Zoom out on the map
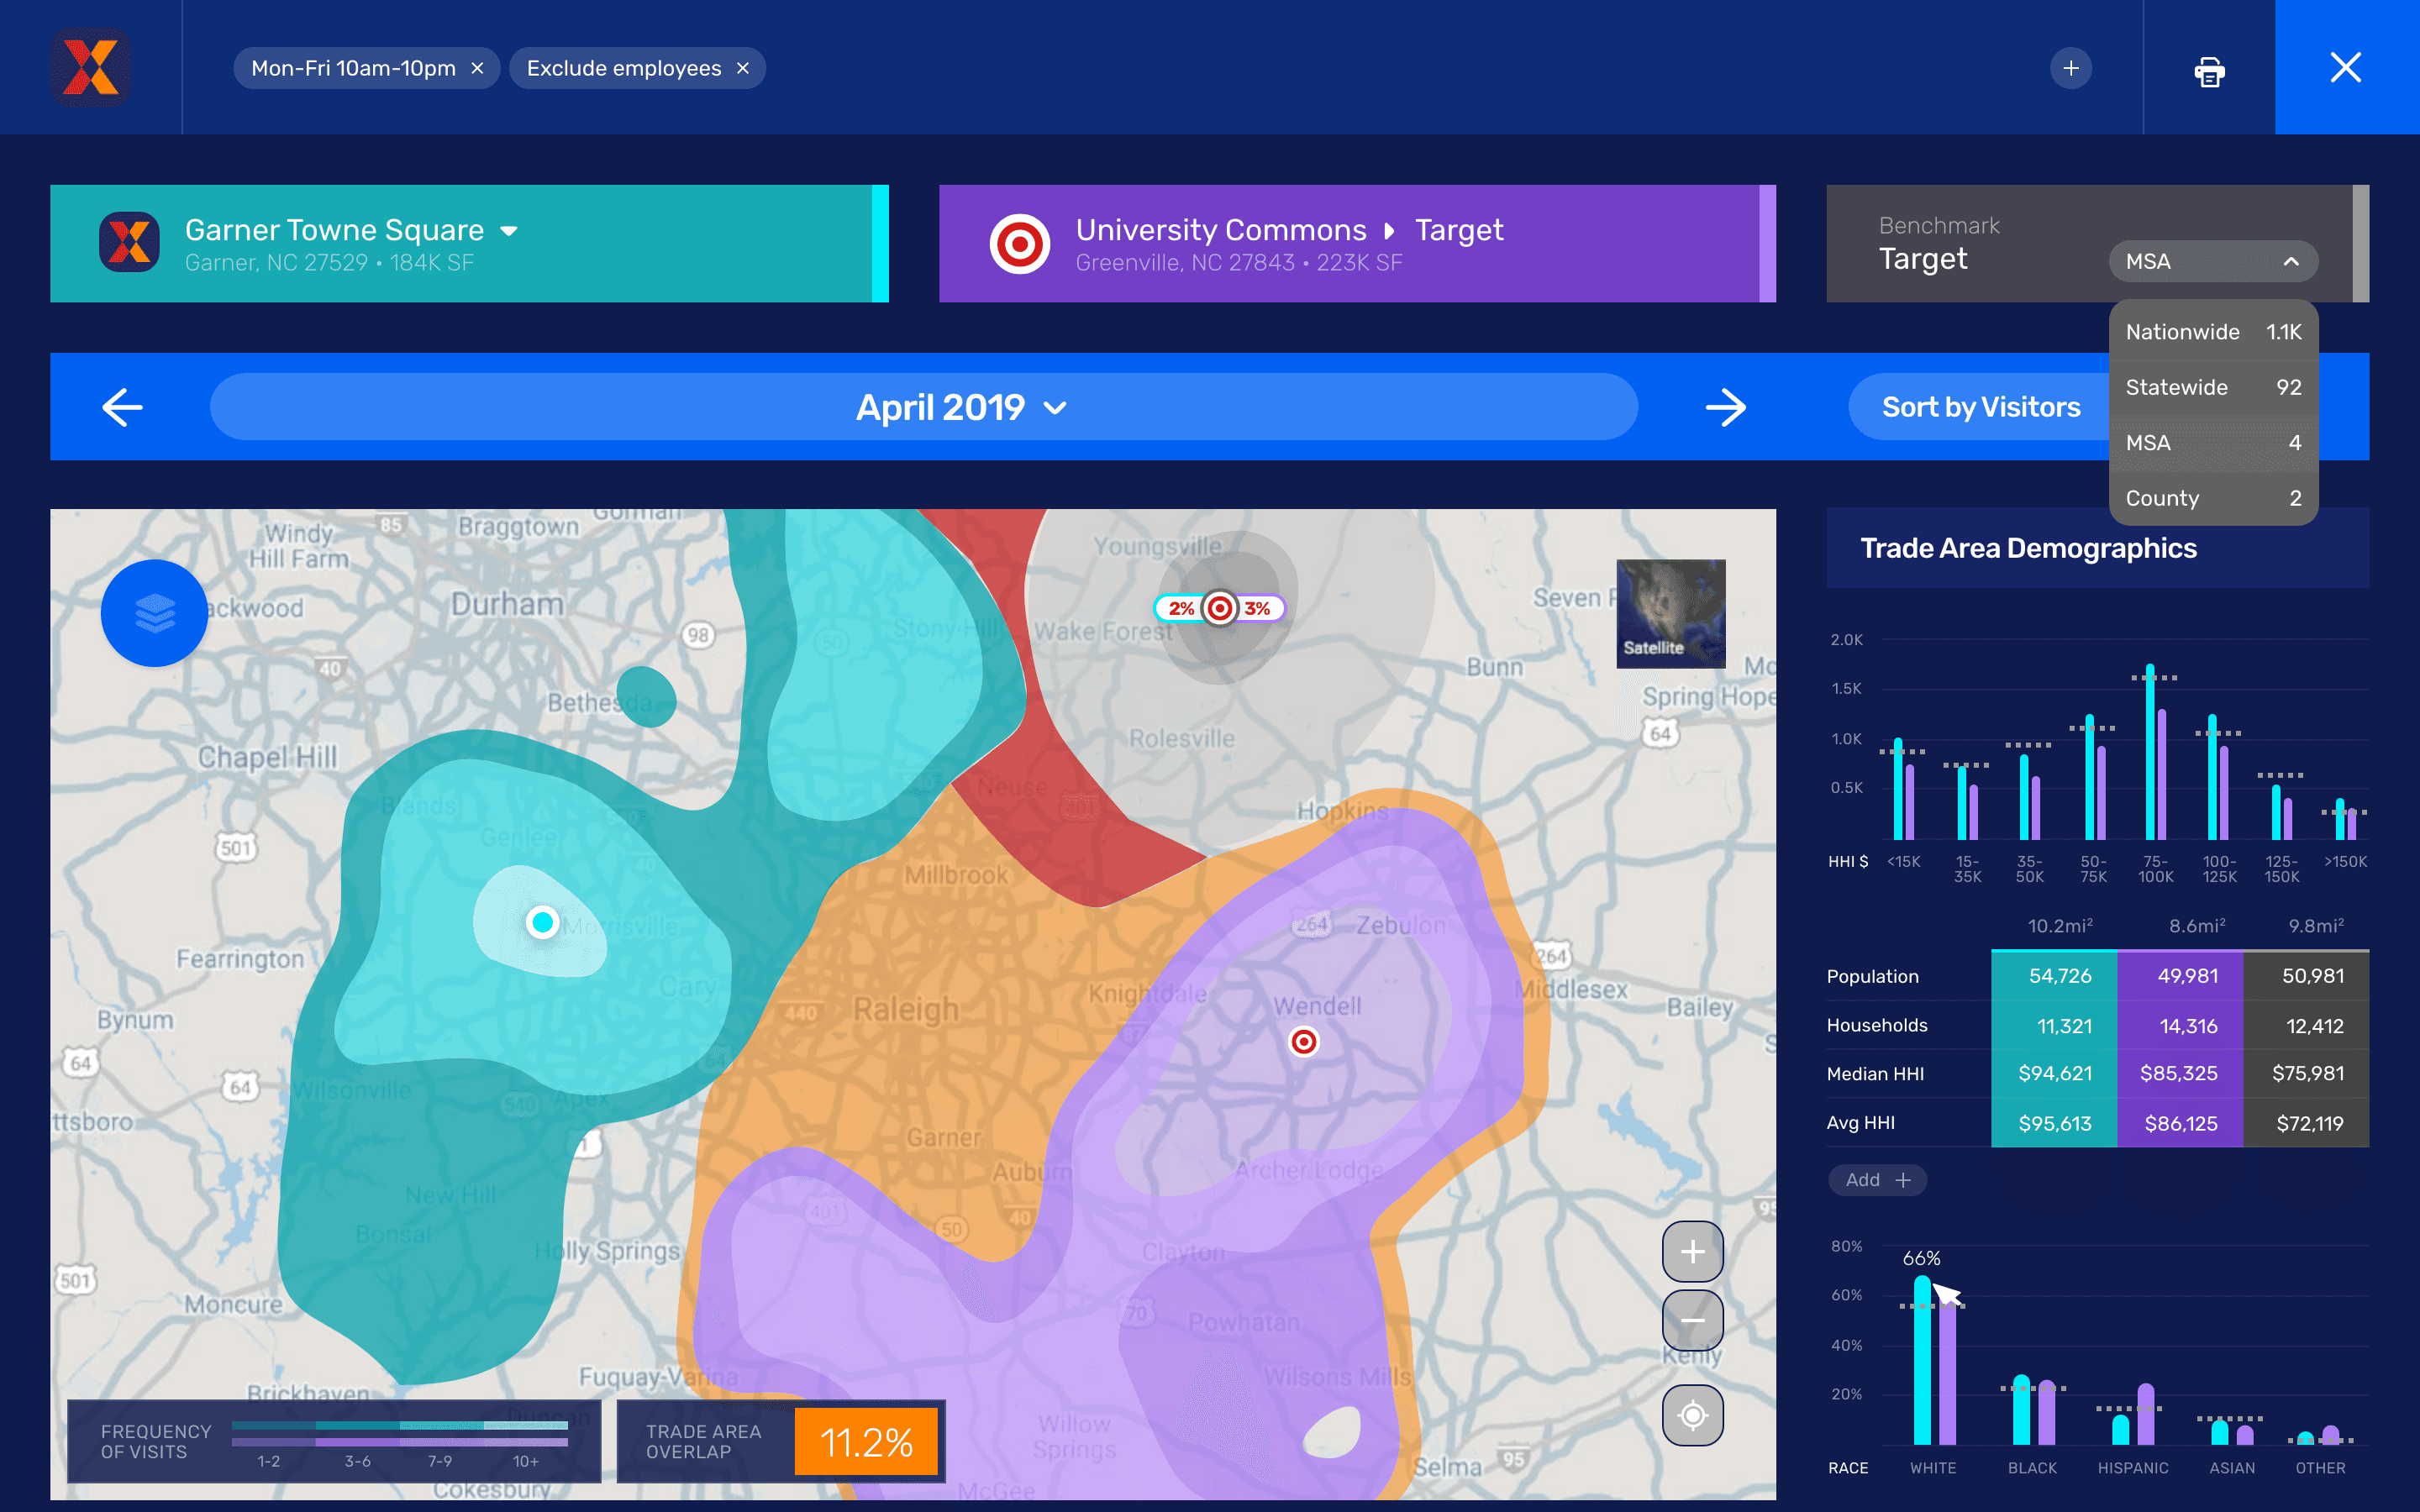The height and width of the screenshot is (1512, 2420). (1692, 1320)
